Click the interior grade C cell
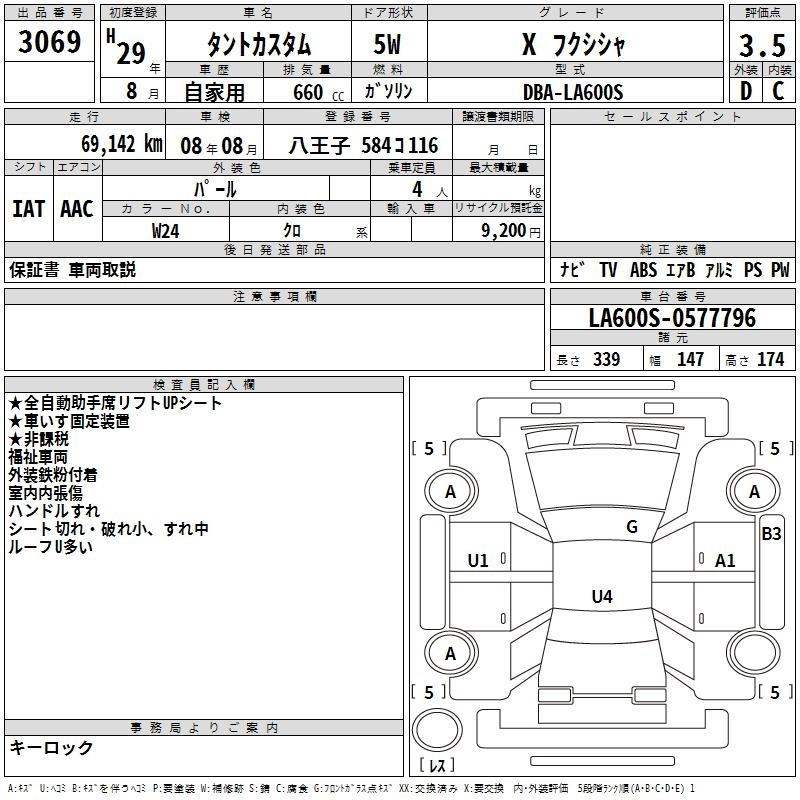800x800 pixels. [x=778, y=91]
